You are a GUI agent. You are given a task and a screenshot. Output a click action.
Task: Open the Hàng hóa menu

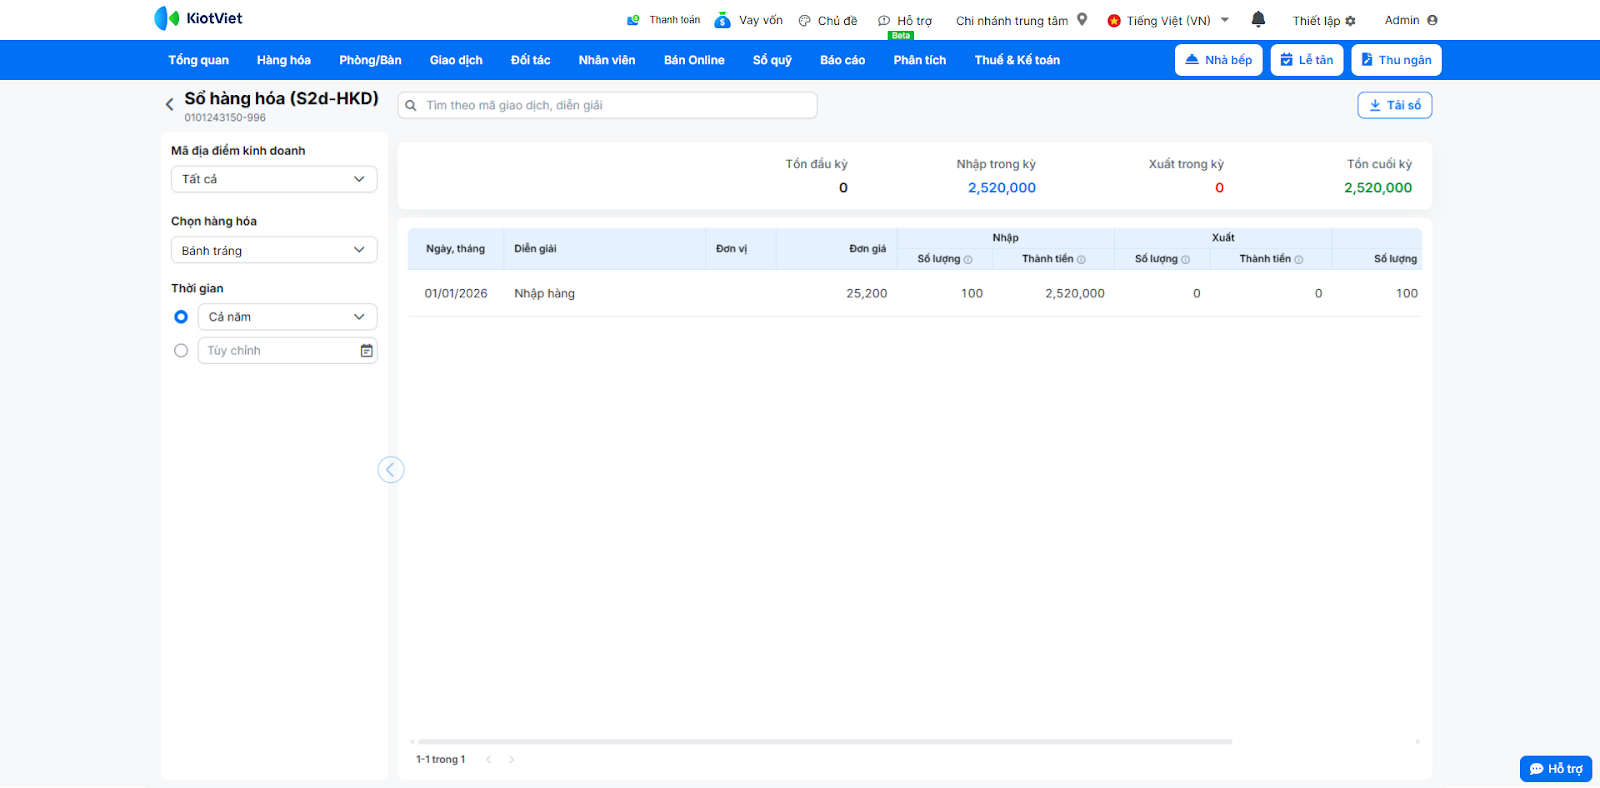pos(283,60)
